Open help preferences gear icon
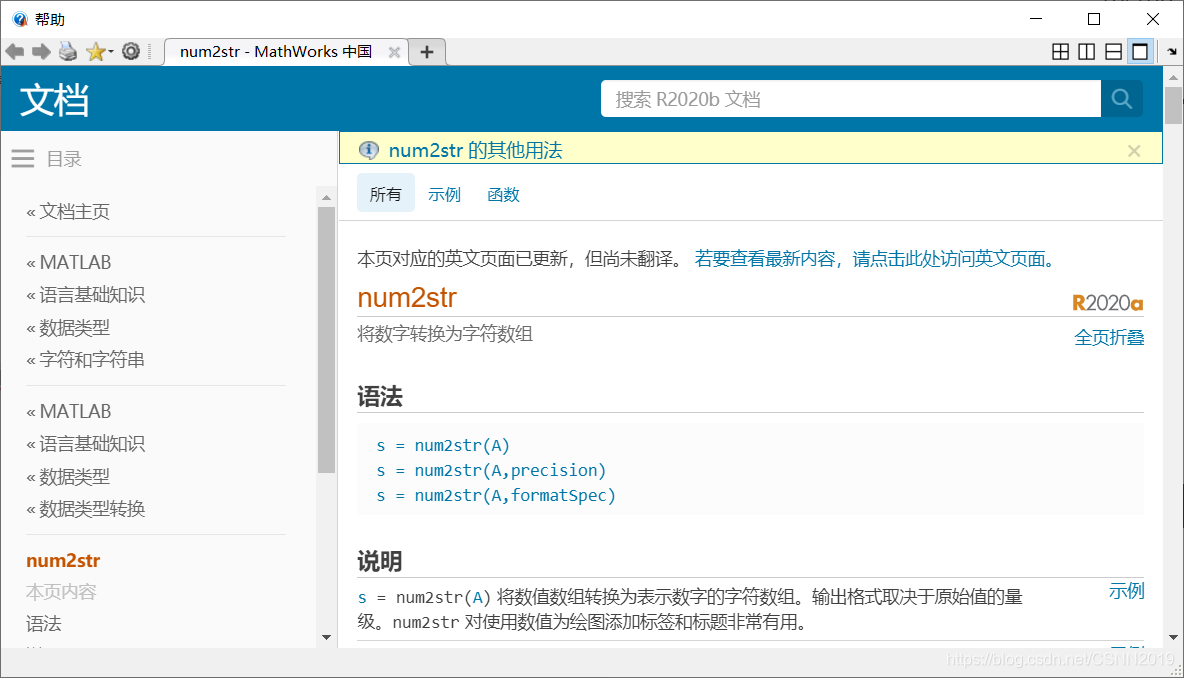Viewport: 1184px width, 678px height. (131, 51)
